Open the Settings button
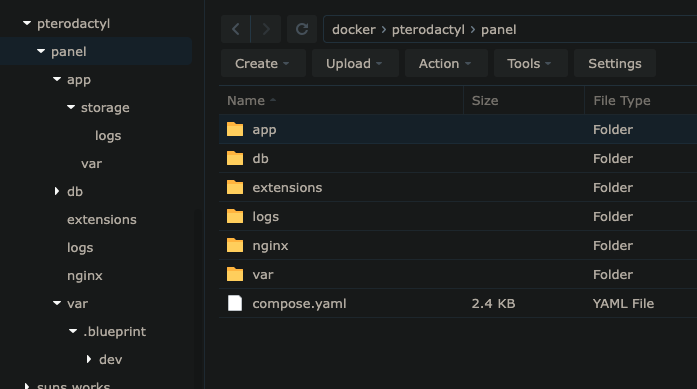Viewport: 697px width, 389px height. pyautogui.click(x=615, y=64)
